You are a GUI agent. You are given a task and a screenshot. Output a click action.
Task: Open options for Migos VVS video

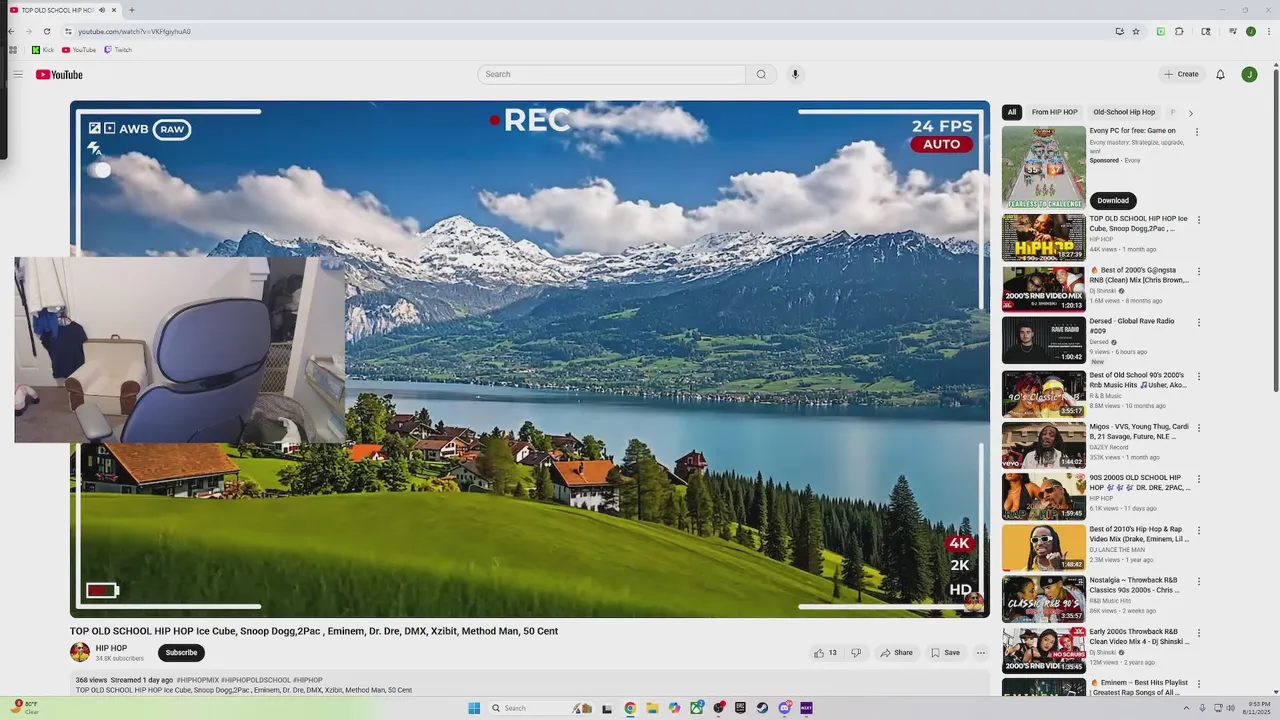click(x=1198, y=427)
